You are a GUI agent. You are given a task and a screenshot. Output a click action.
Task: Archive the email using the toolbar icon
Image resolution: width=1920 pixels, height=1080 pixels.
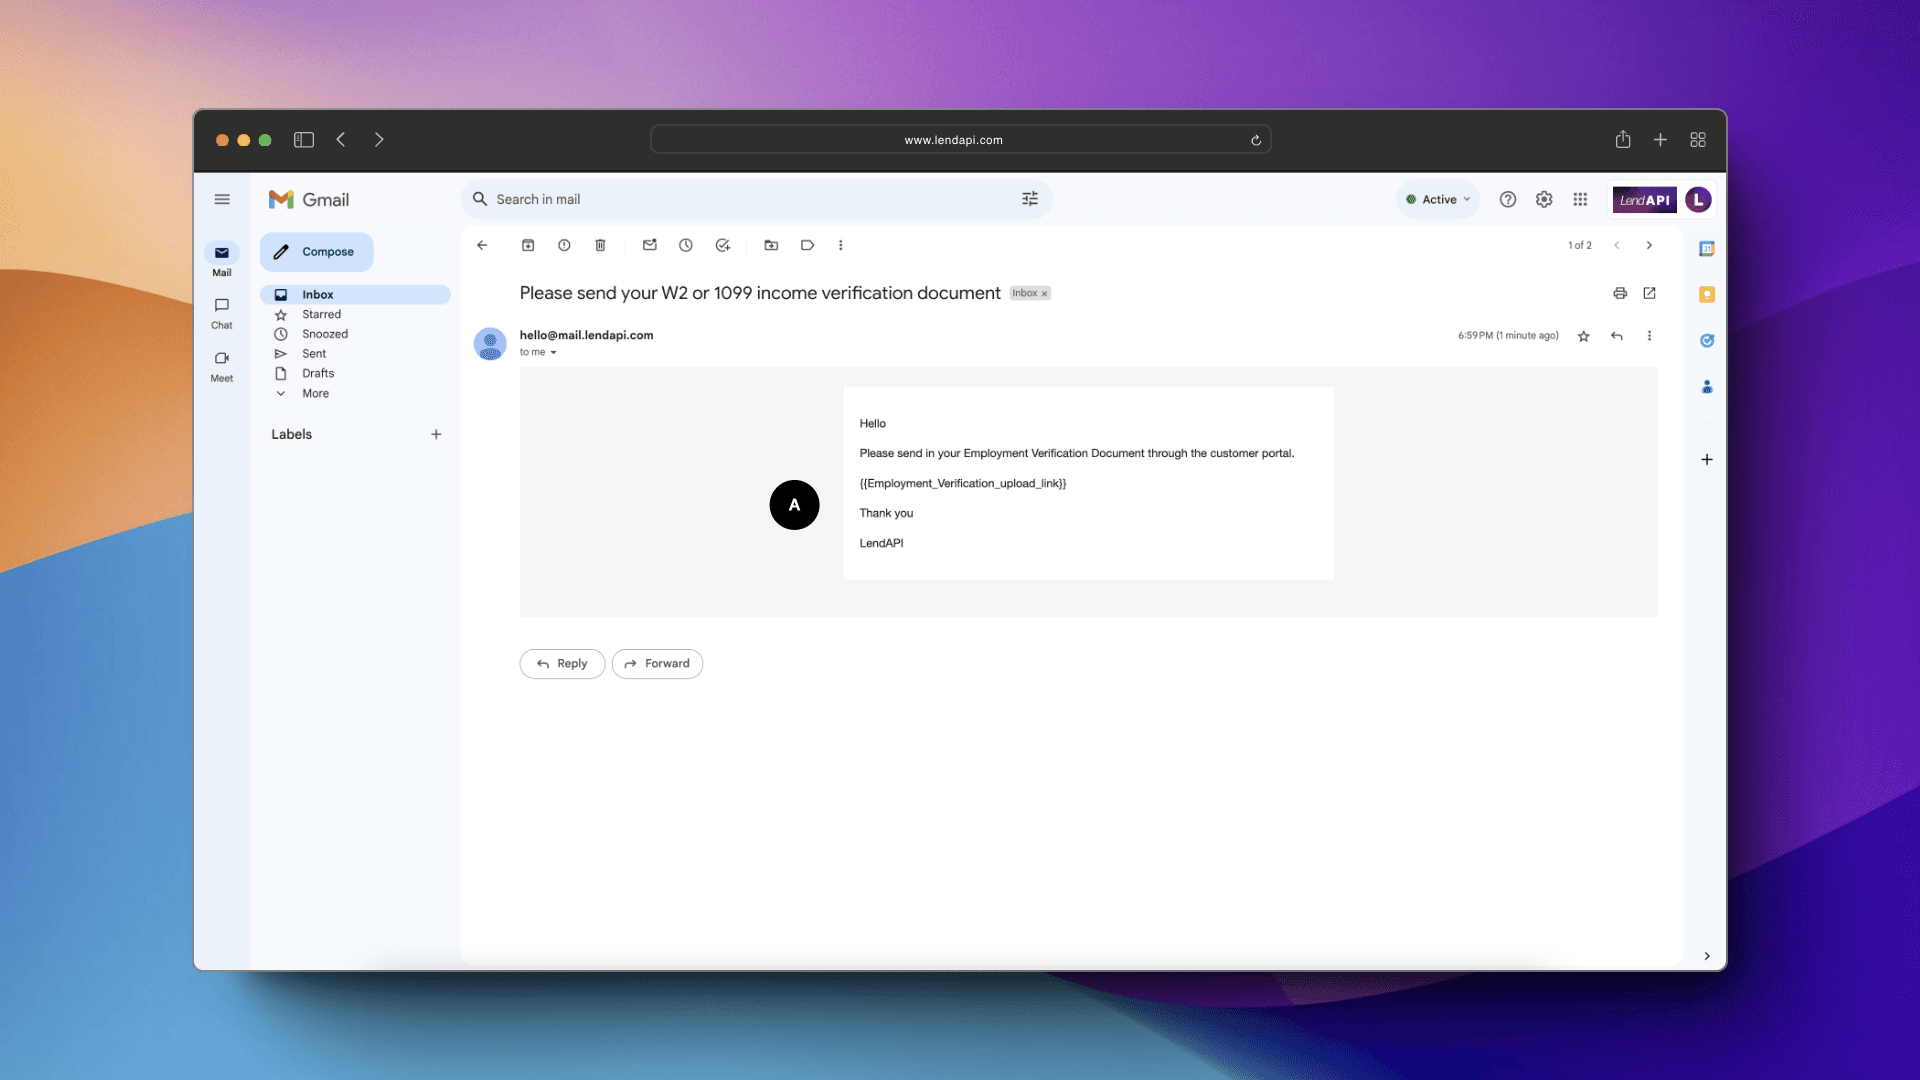pos(529,245)
